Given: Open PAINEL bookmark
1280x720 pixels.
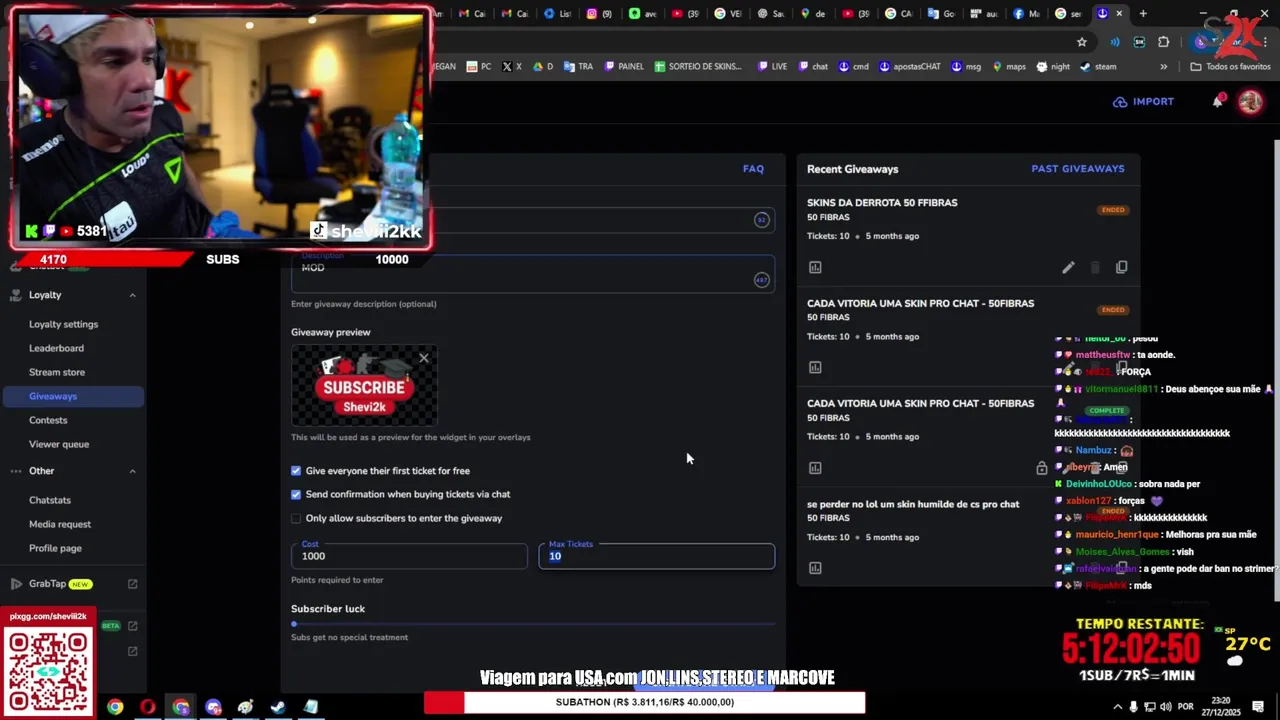Looking at the screenshot, I should click(624, 67).
